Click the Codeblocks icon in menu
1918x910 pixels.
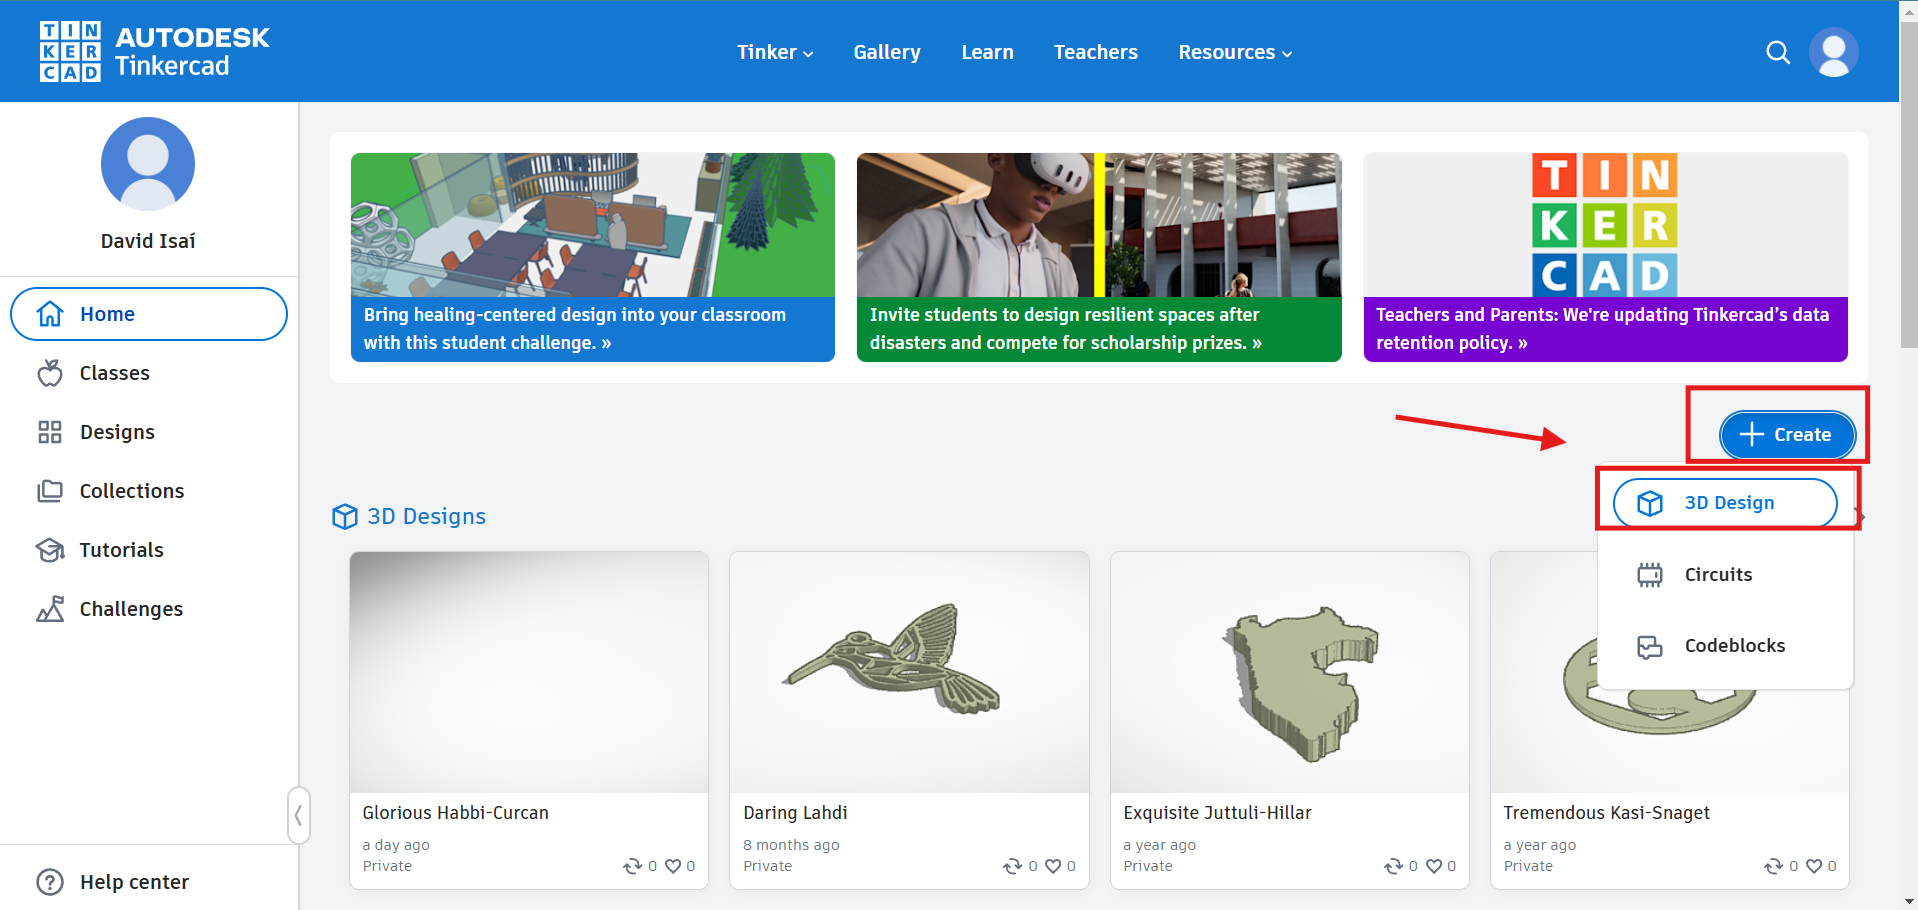tap(1650, 647)
